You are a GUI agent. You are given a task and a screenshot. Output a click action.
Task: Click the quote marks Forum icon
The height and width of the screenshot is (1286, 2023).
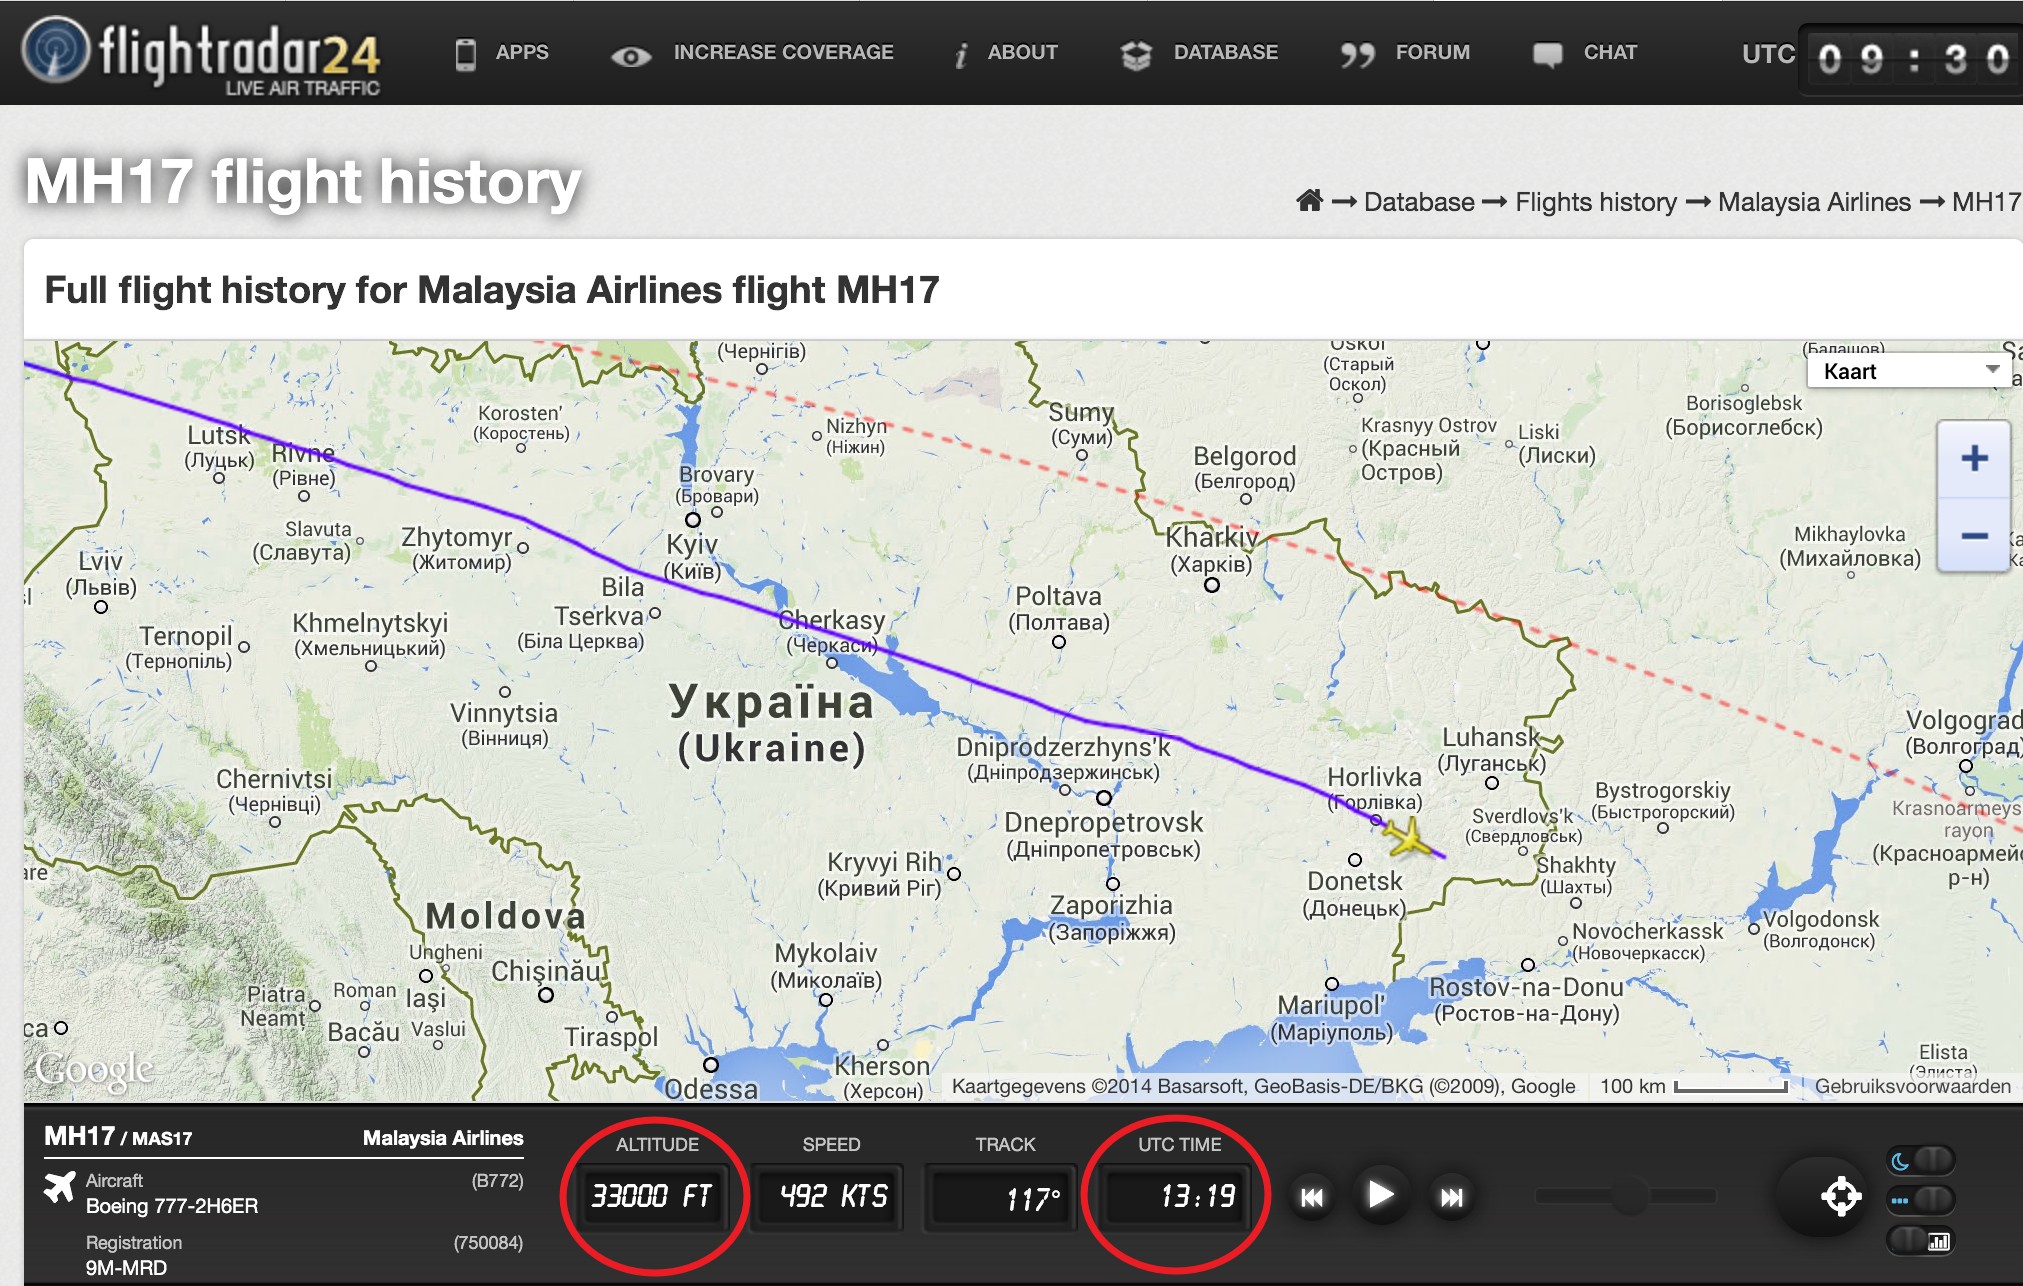click(1357, 56)
